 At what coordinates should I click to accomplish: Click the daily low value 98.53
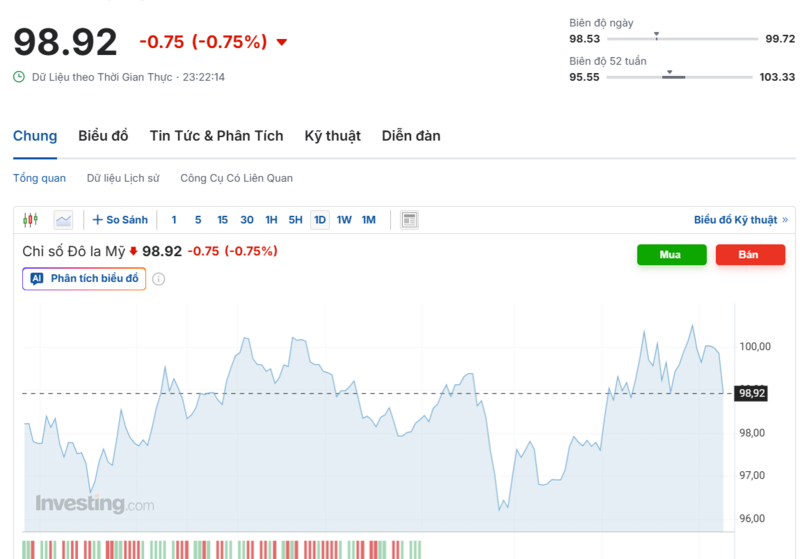pos(585,39)
